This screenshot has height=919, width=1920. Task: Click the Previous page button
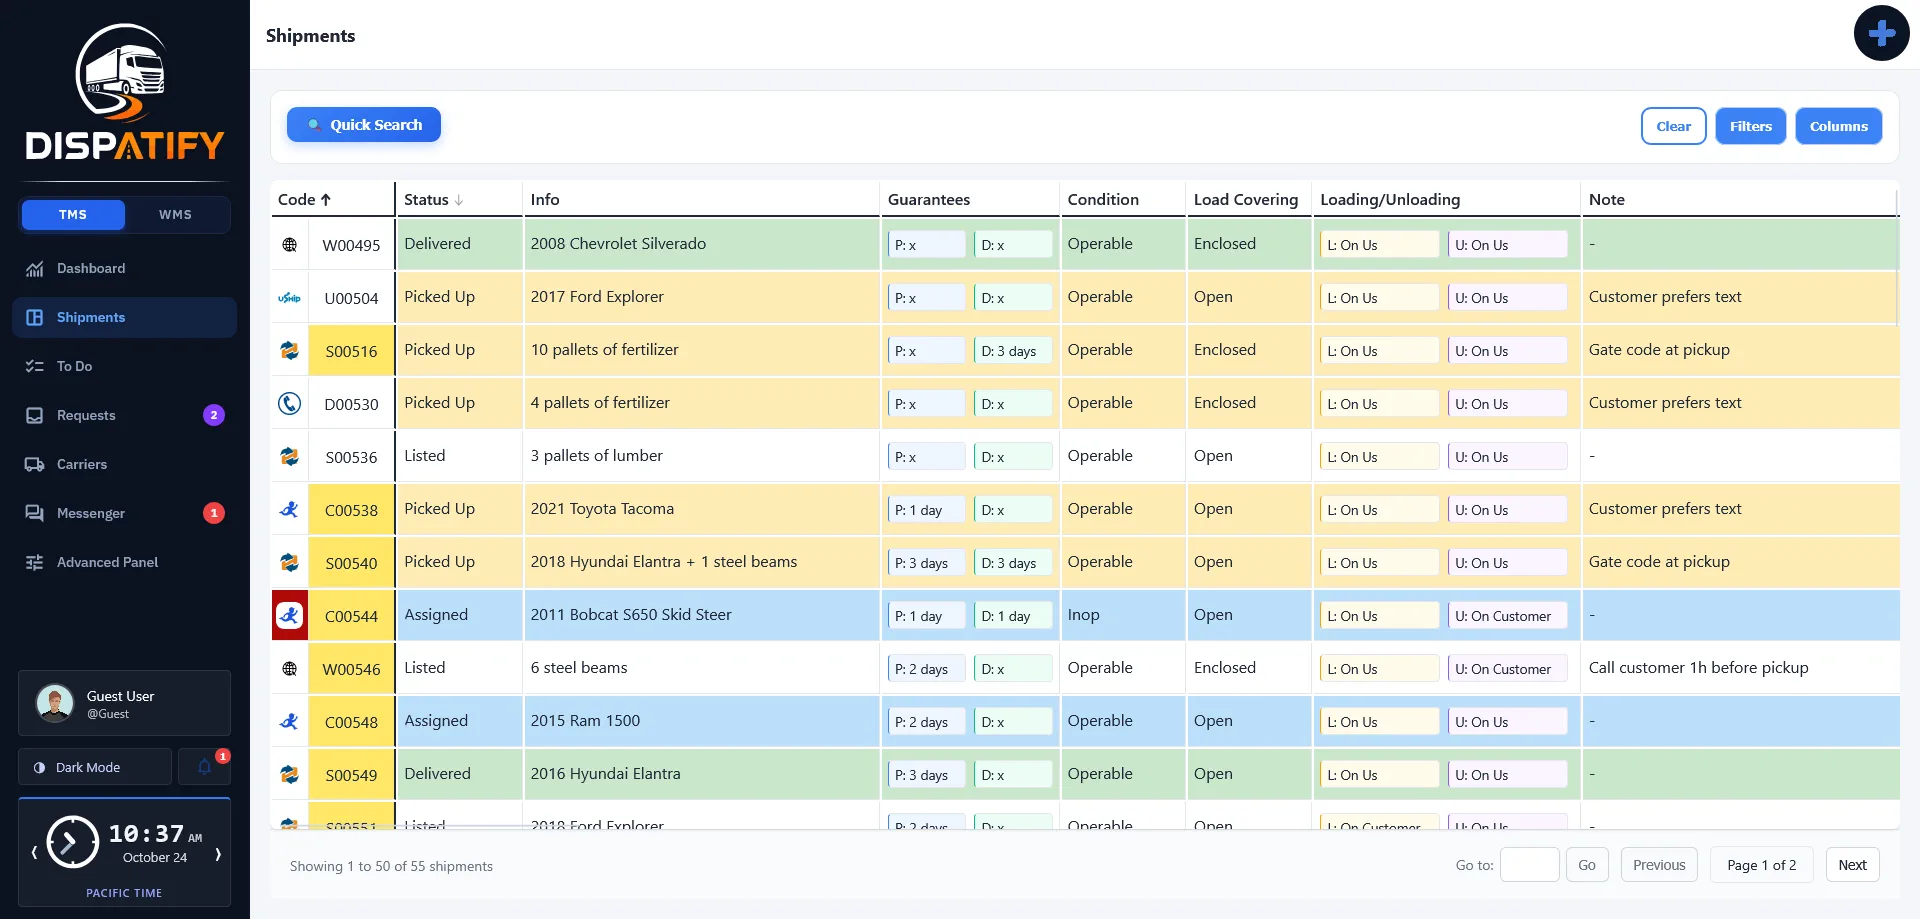click(1659, 865)
